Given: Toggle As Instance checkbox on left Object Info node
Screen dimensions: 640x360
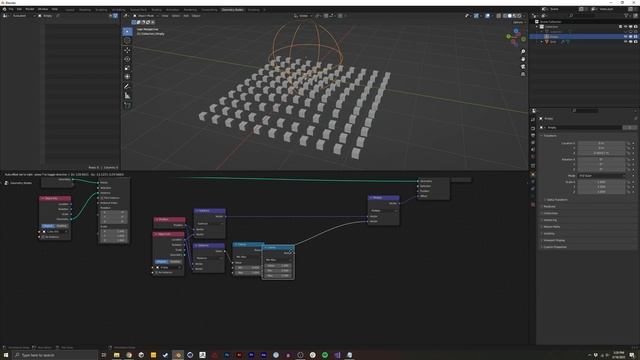Looking at the screenshot, I should [43, 237].
